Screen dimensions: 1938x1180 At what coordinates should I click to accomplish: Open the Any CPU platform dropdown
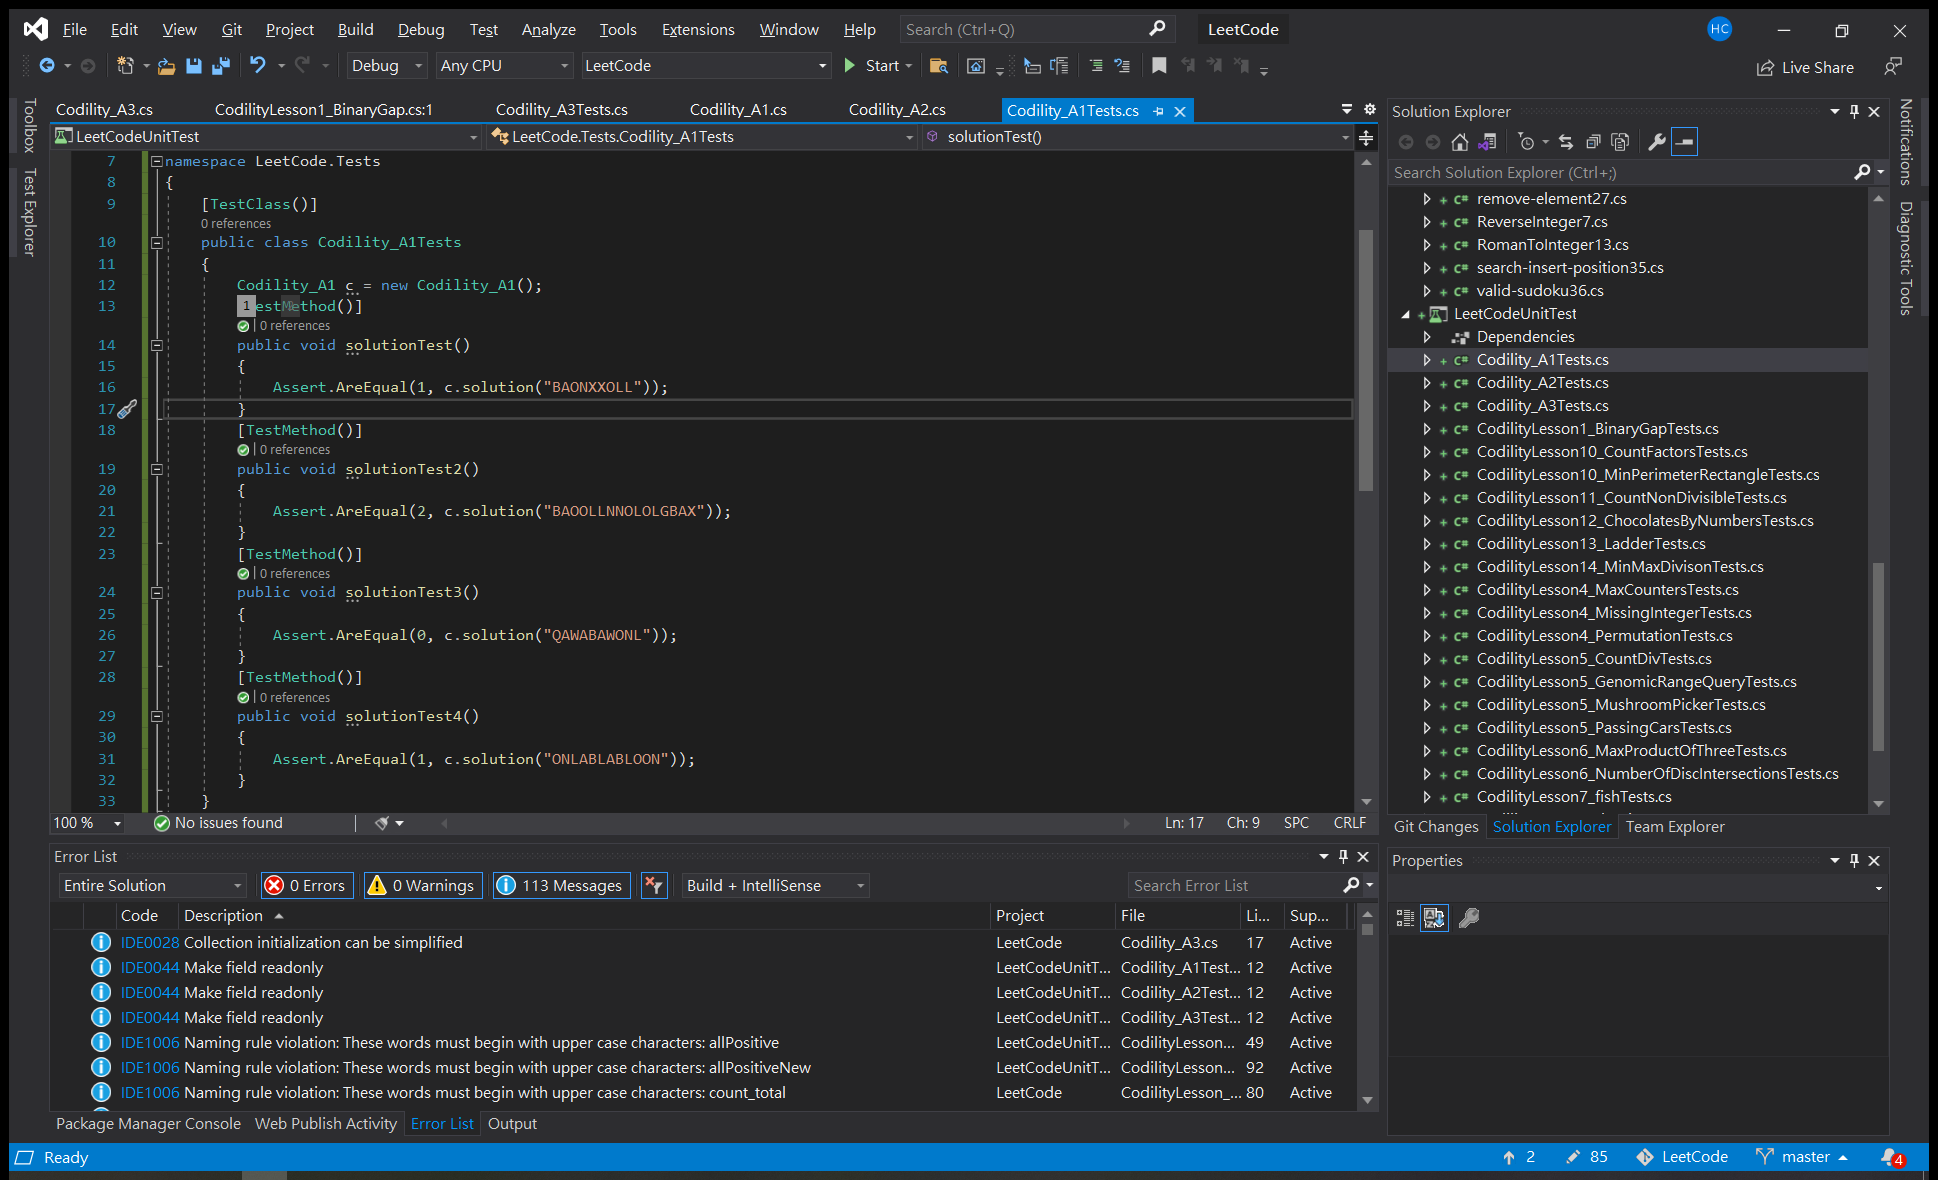tap(505, 66)
